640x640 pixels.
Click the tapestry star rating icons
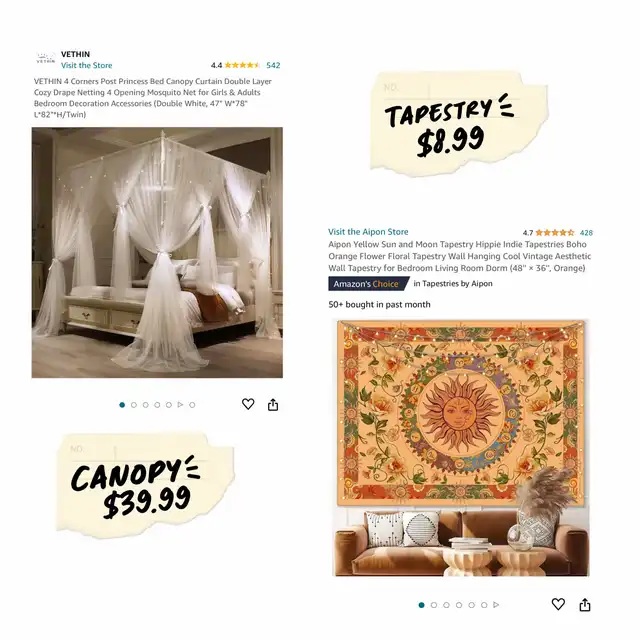coord(555,233)
